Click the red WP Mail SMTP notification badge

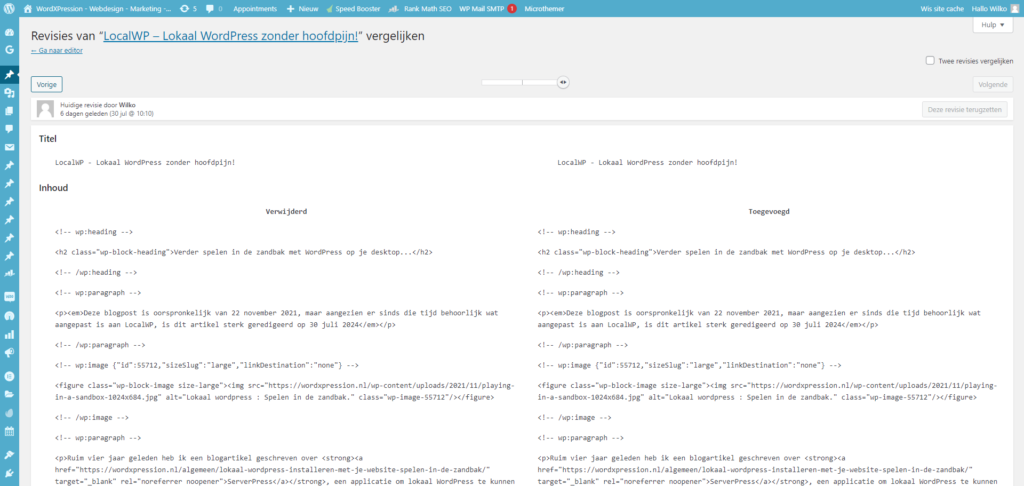(x=511, y=9)
